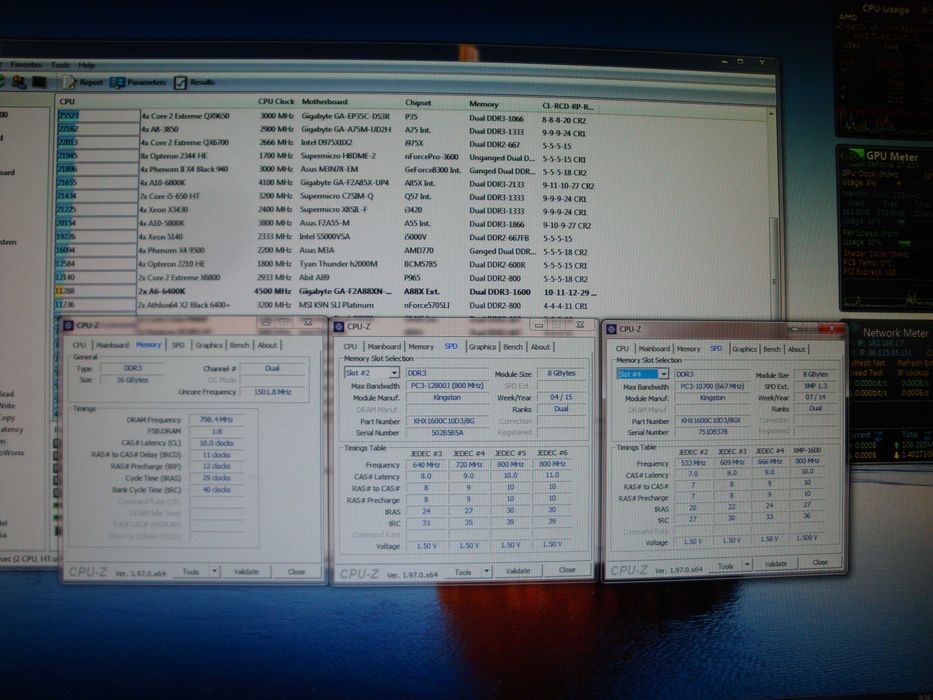933x700 pixels.
Task: Click the Network Meter gadget title
Action: (896, 333)
